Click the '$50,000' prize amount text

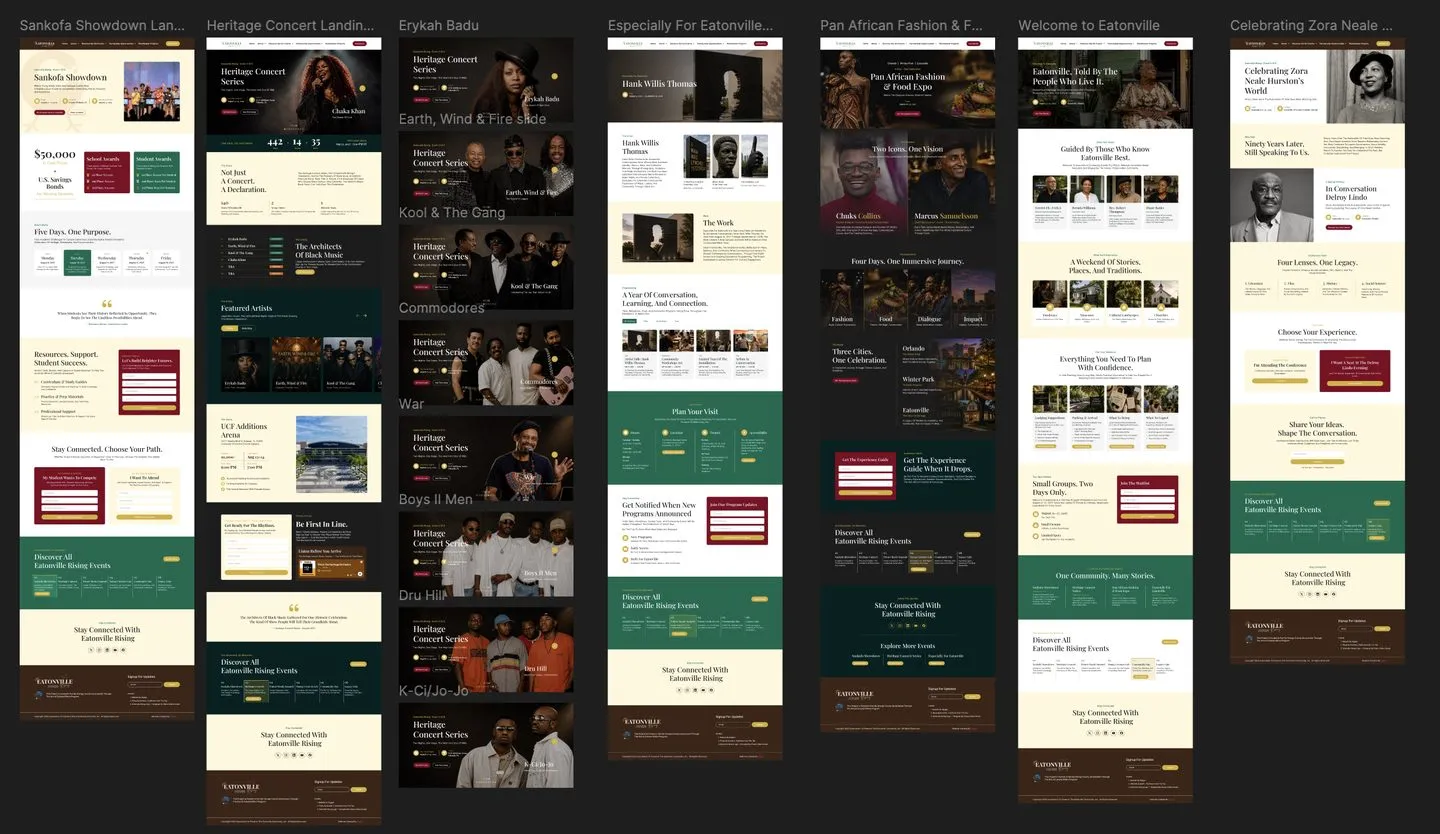(55, 155)
